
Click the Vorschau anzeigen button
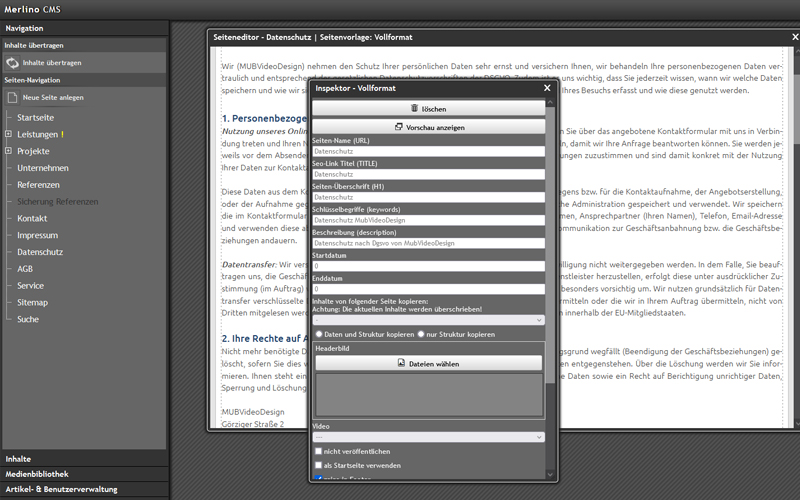point(428,127)
